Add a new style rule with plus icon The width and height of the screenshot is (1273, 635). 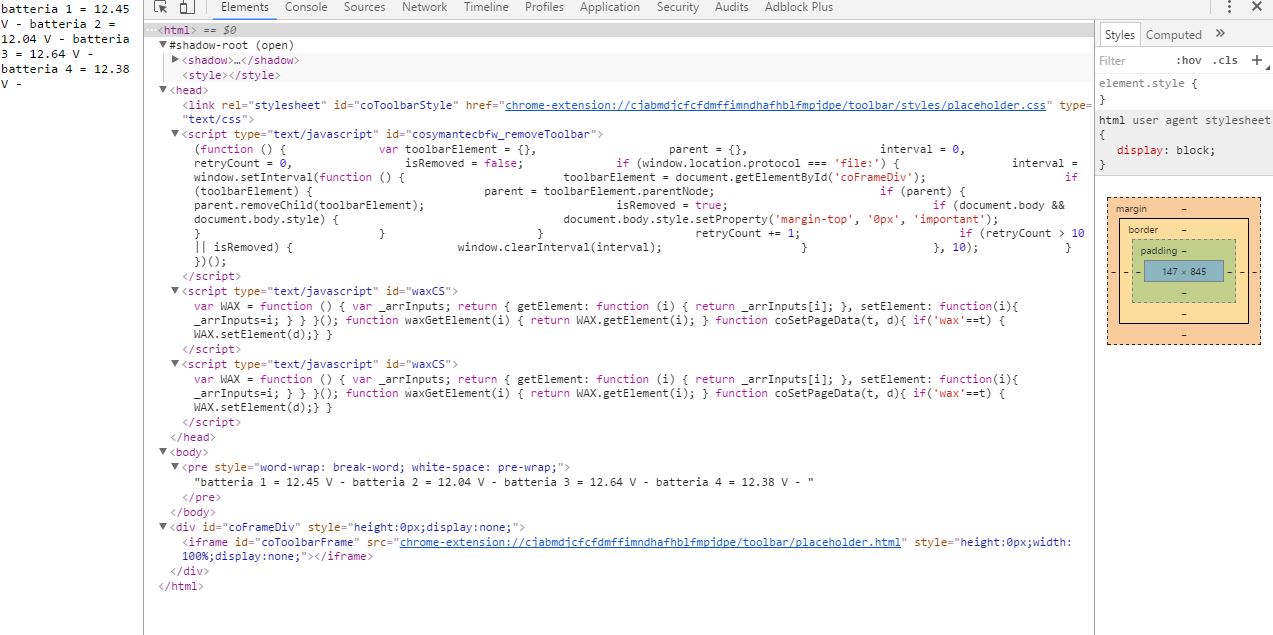1257,60
